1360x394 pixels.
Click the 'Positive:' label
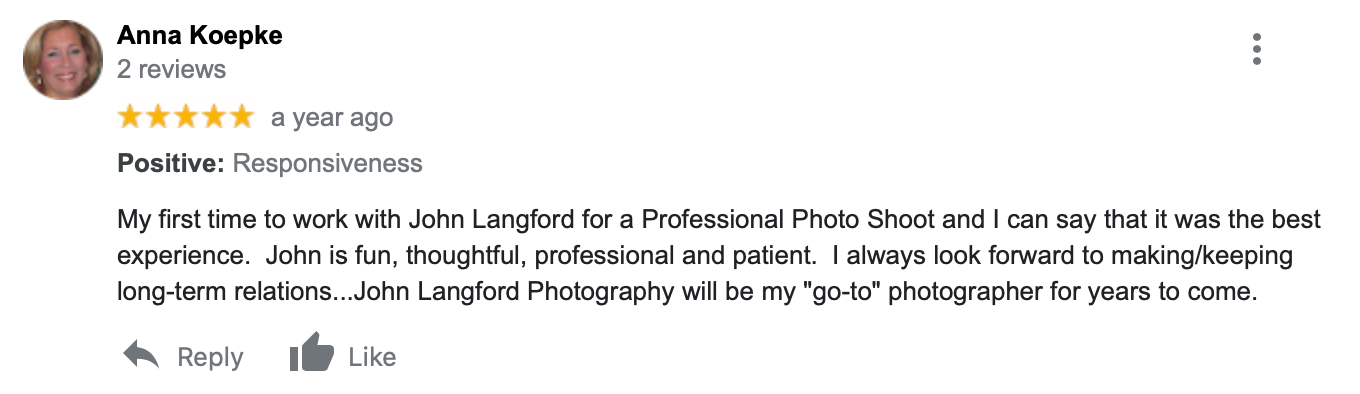(x=171, y=163)
